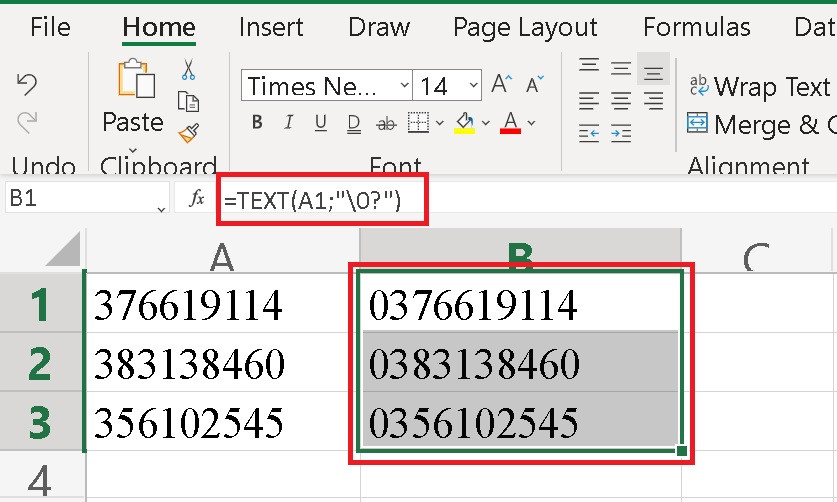Screen dimensions: 837x502
Task: Click the Center horizontal alignment icon
Action: click(x=621, y=101)
